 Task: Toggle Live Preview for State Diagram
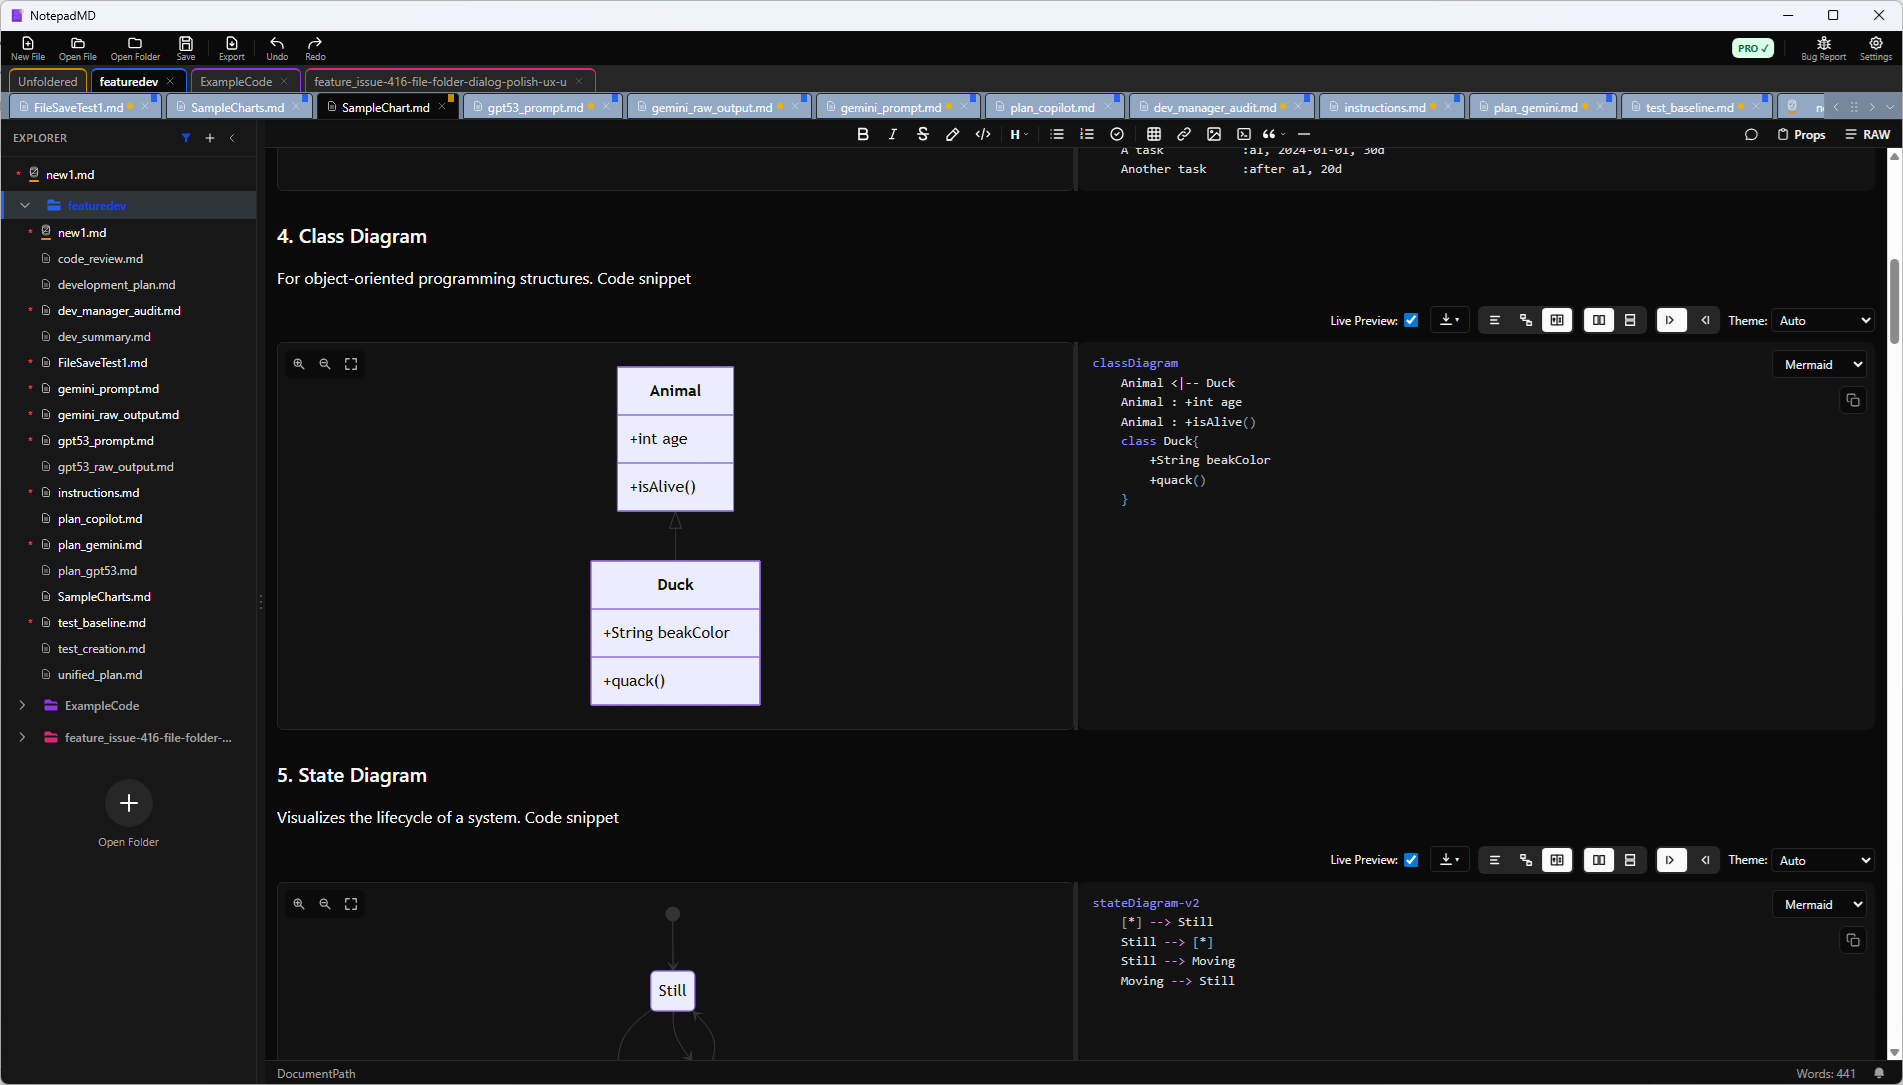[x=1411, y=860]
